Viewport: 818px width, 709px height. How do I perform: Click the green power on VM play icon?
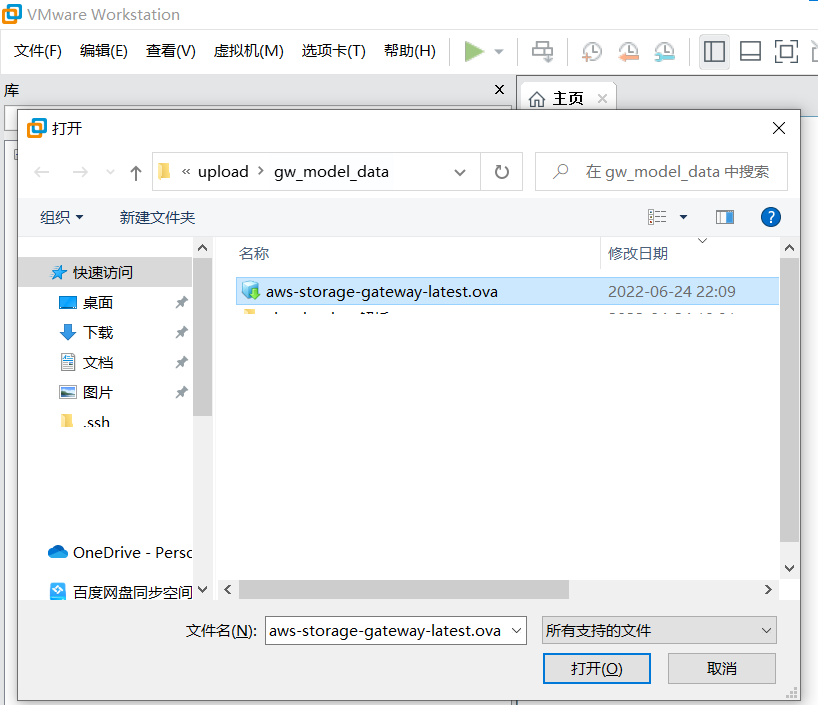tap(474, 51)
